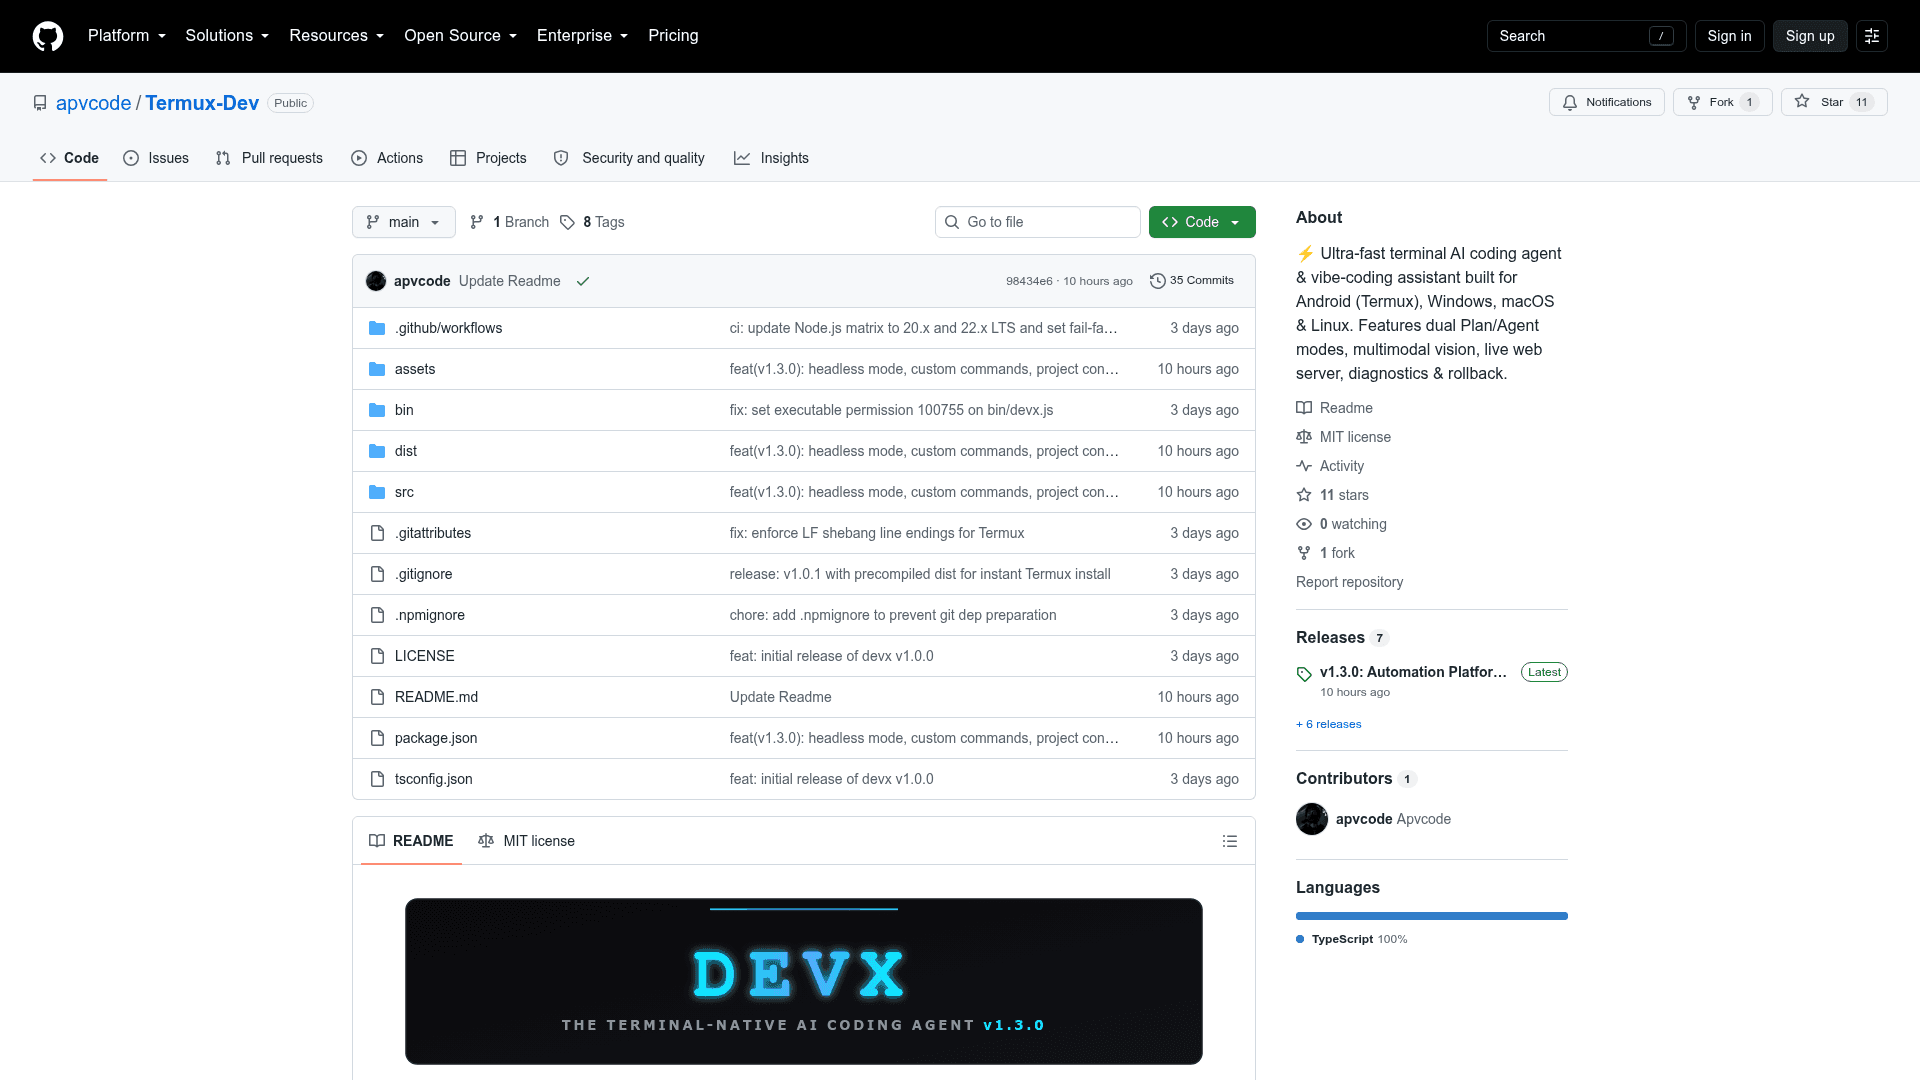Click the repository icon beside apvcode
This screenshot has height=1080, width=1920.
[x=40, y=103]
